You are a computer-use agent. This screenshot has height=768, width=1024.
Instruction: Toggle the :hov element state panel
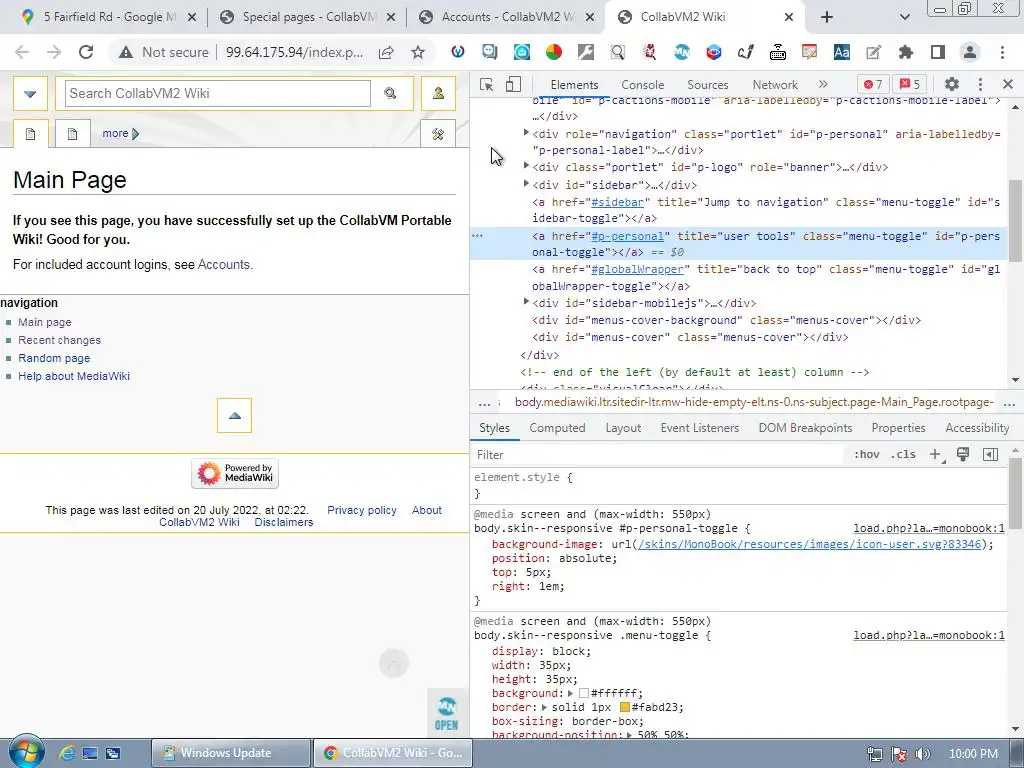[867, 455]
